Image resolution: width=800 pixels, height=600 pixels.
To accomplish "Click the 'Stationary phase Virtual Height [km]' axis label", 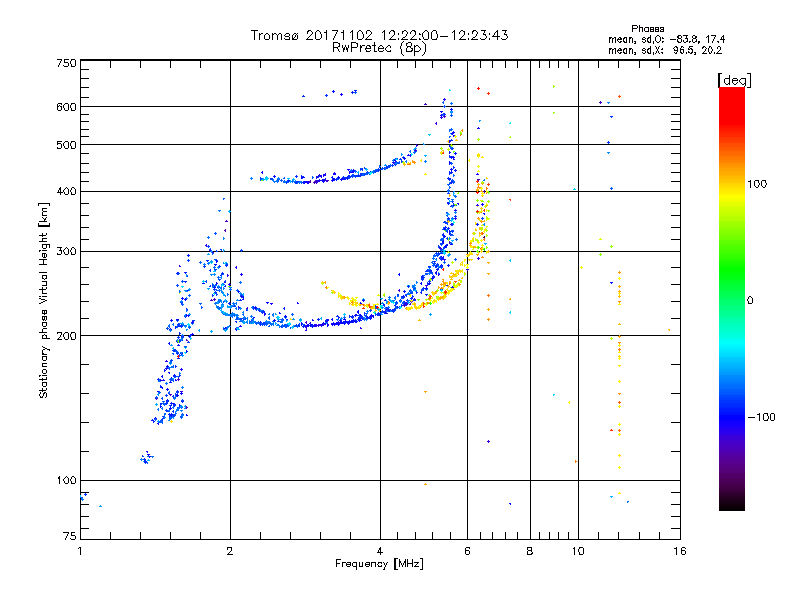I will (x=44, y=300).
